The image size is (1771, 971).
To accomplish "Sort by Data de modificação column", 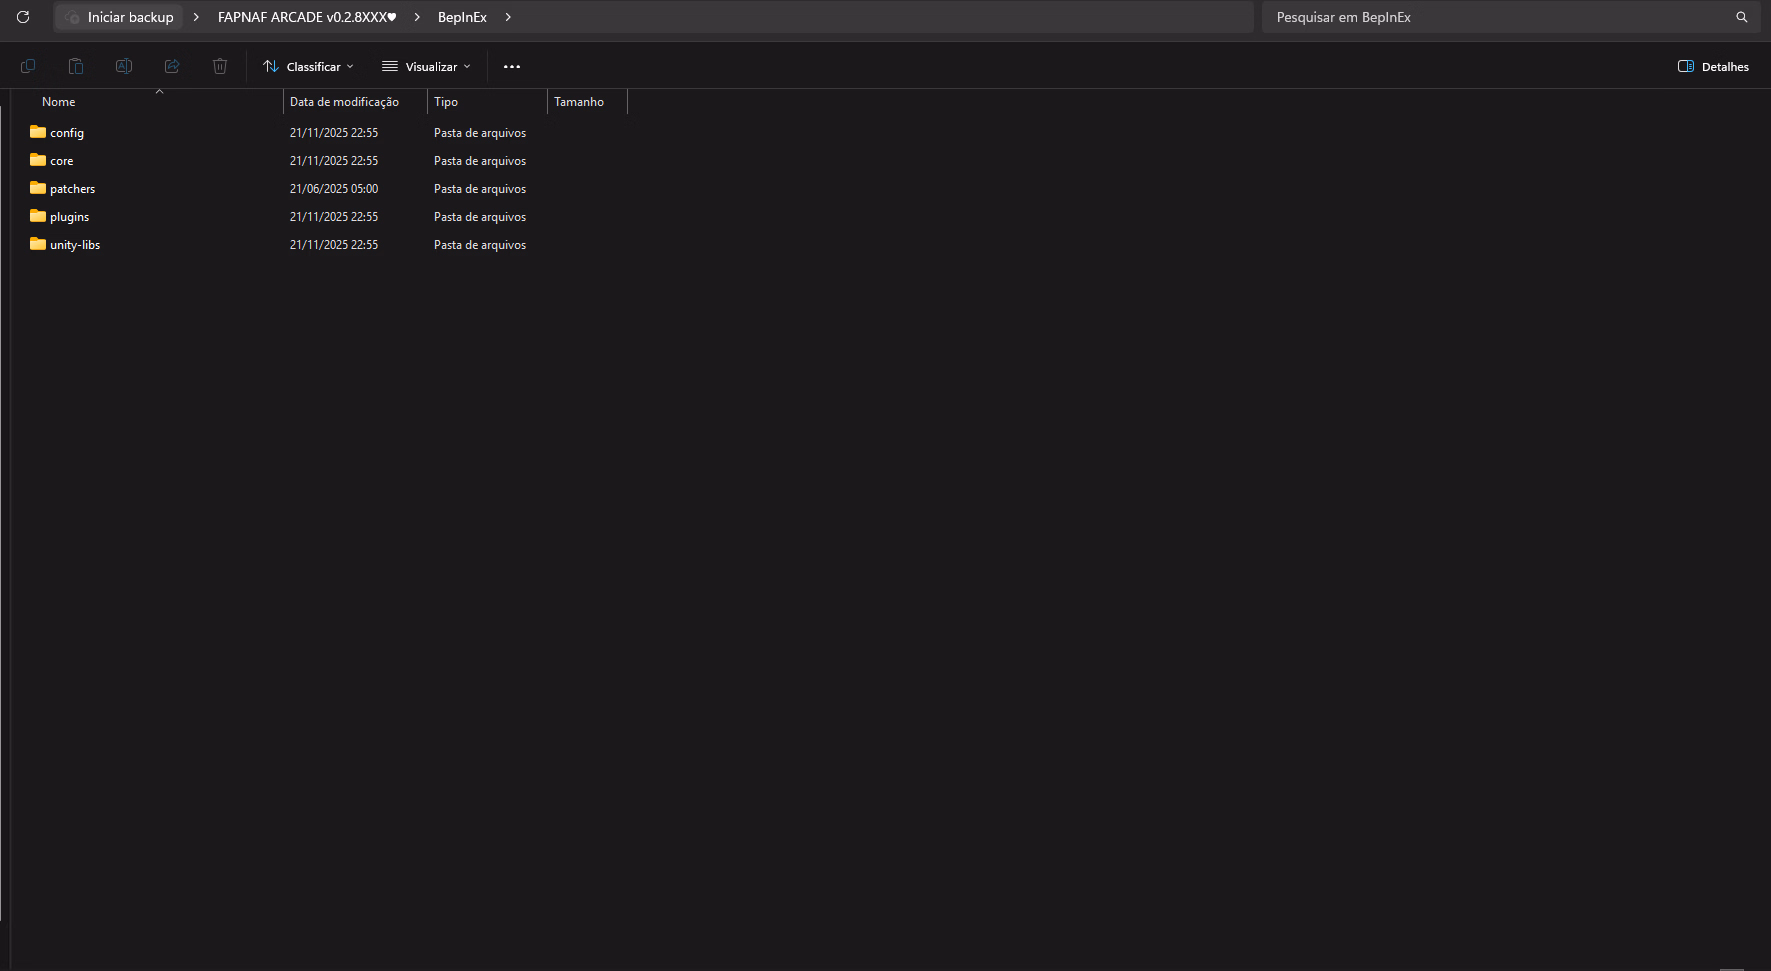I will 344,102.
